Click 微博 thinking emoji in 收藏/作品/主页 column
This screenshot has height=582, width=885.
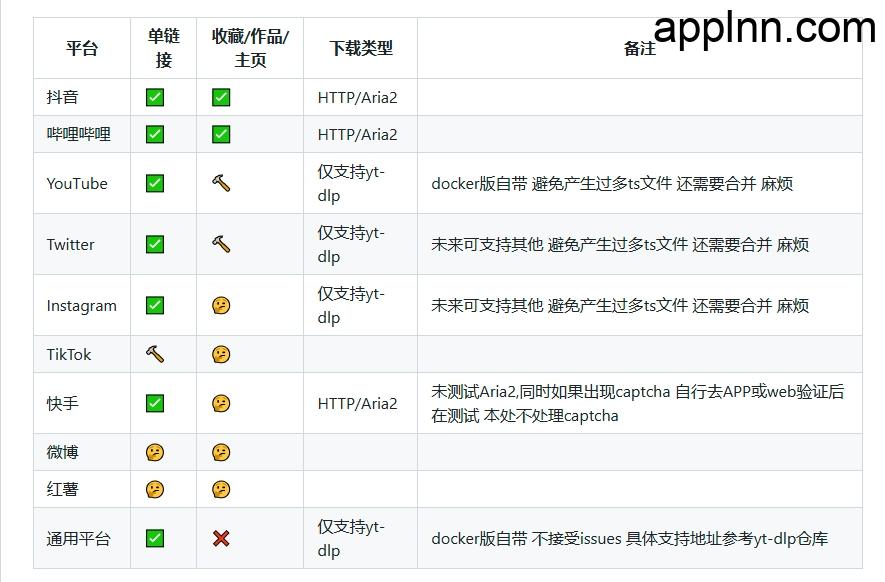(221, 452)
